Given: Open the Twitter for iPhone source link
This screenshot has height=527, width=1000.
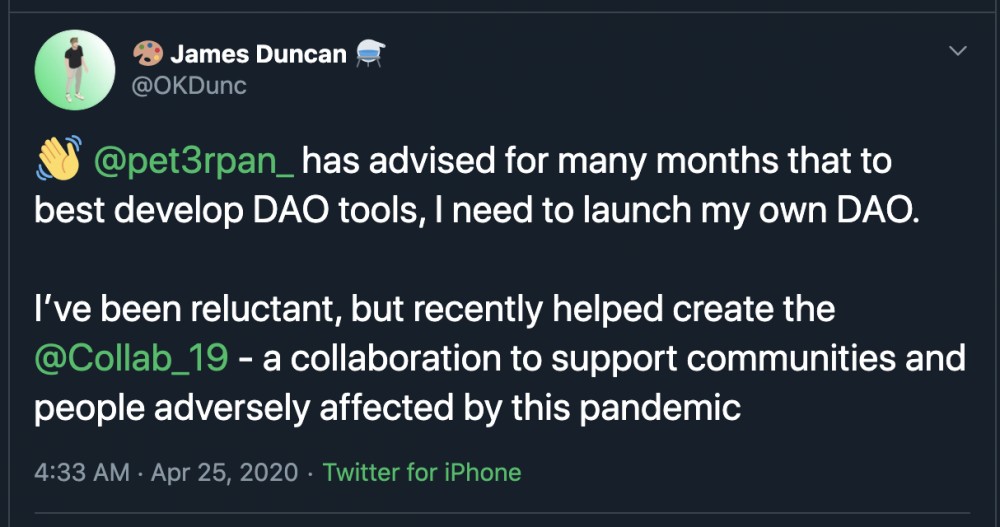Looking at the screenshot, I should point(421,471).
